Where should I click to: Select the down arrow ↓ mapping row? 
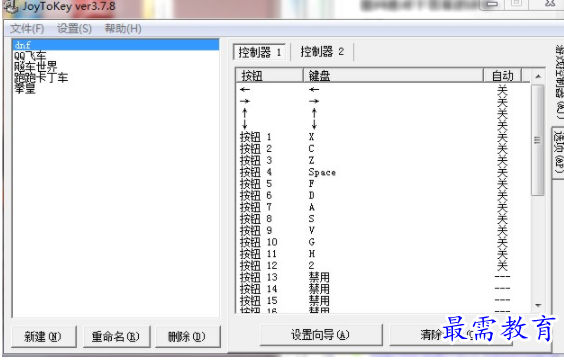(x=383, y=124)
